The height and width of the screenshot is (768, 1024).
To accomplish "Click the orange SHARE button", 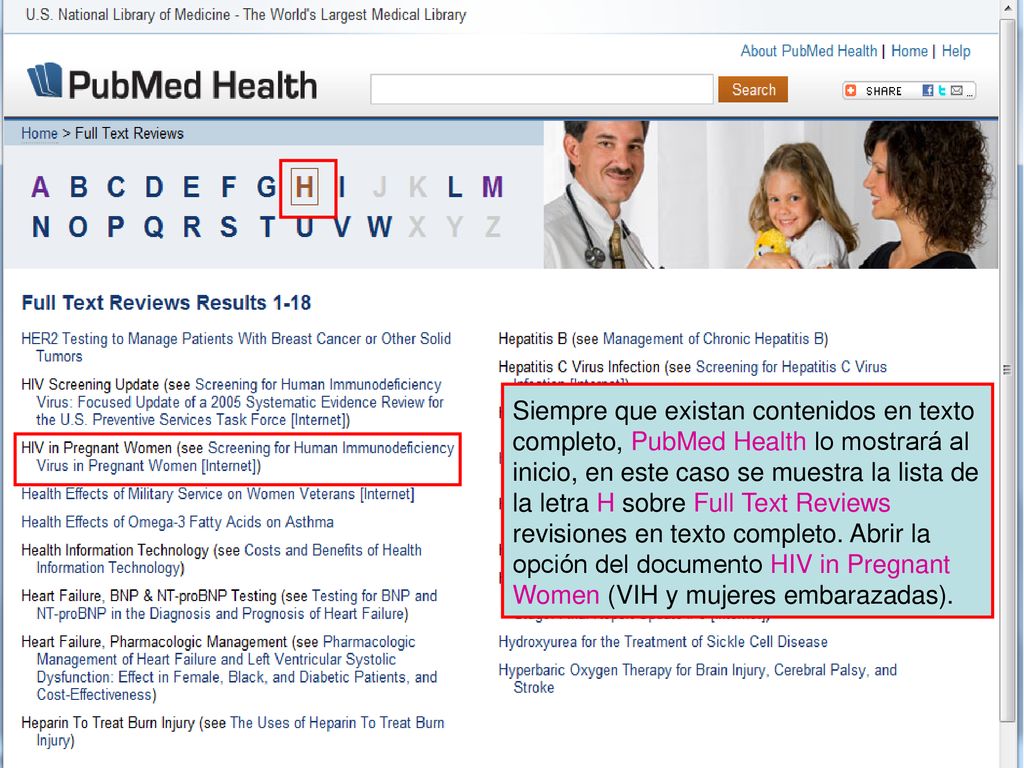I will (873, 91).
